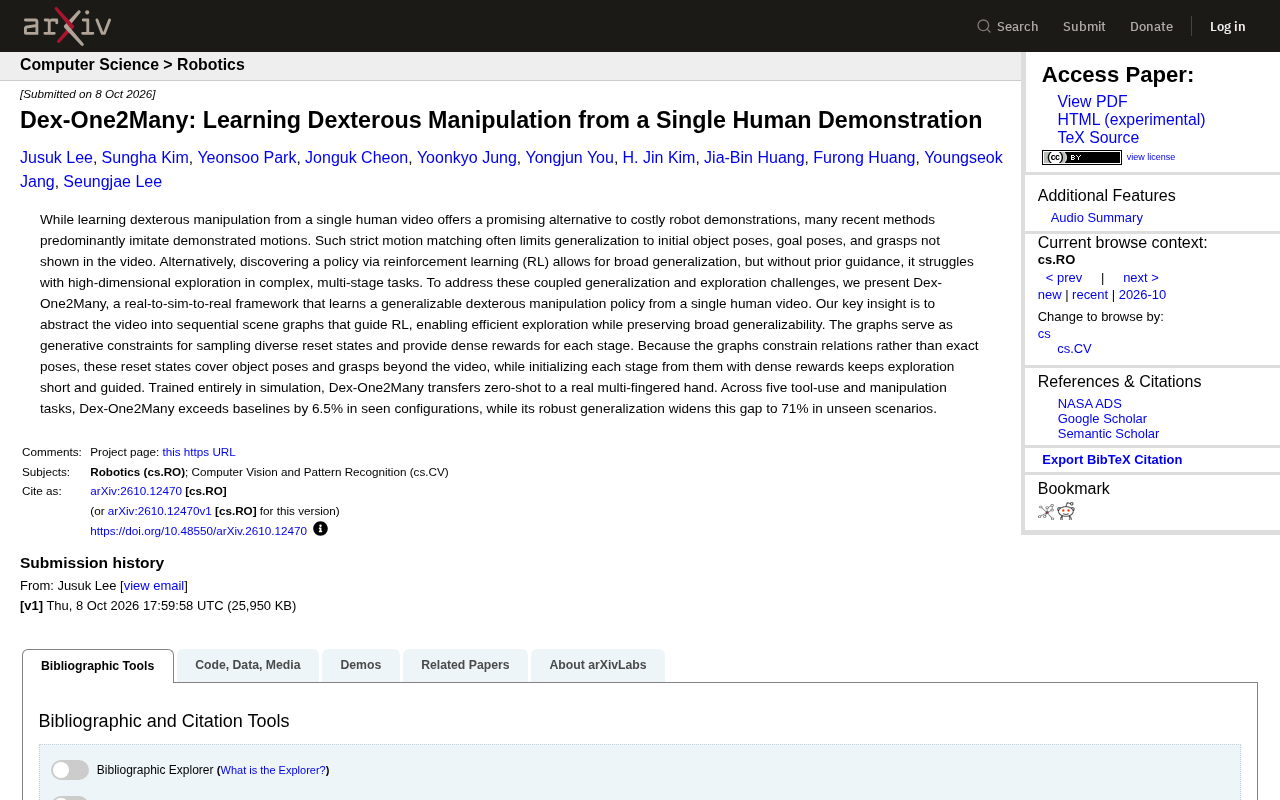Browse recent cs.RO submissions
Image resolution: width=1280 pixels, height=800 pixels.
[x=1090, y=295]
